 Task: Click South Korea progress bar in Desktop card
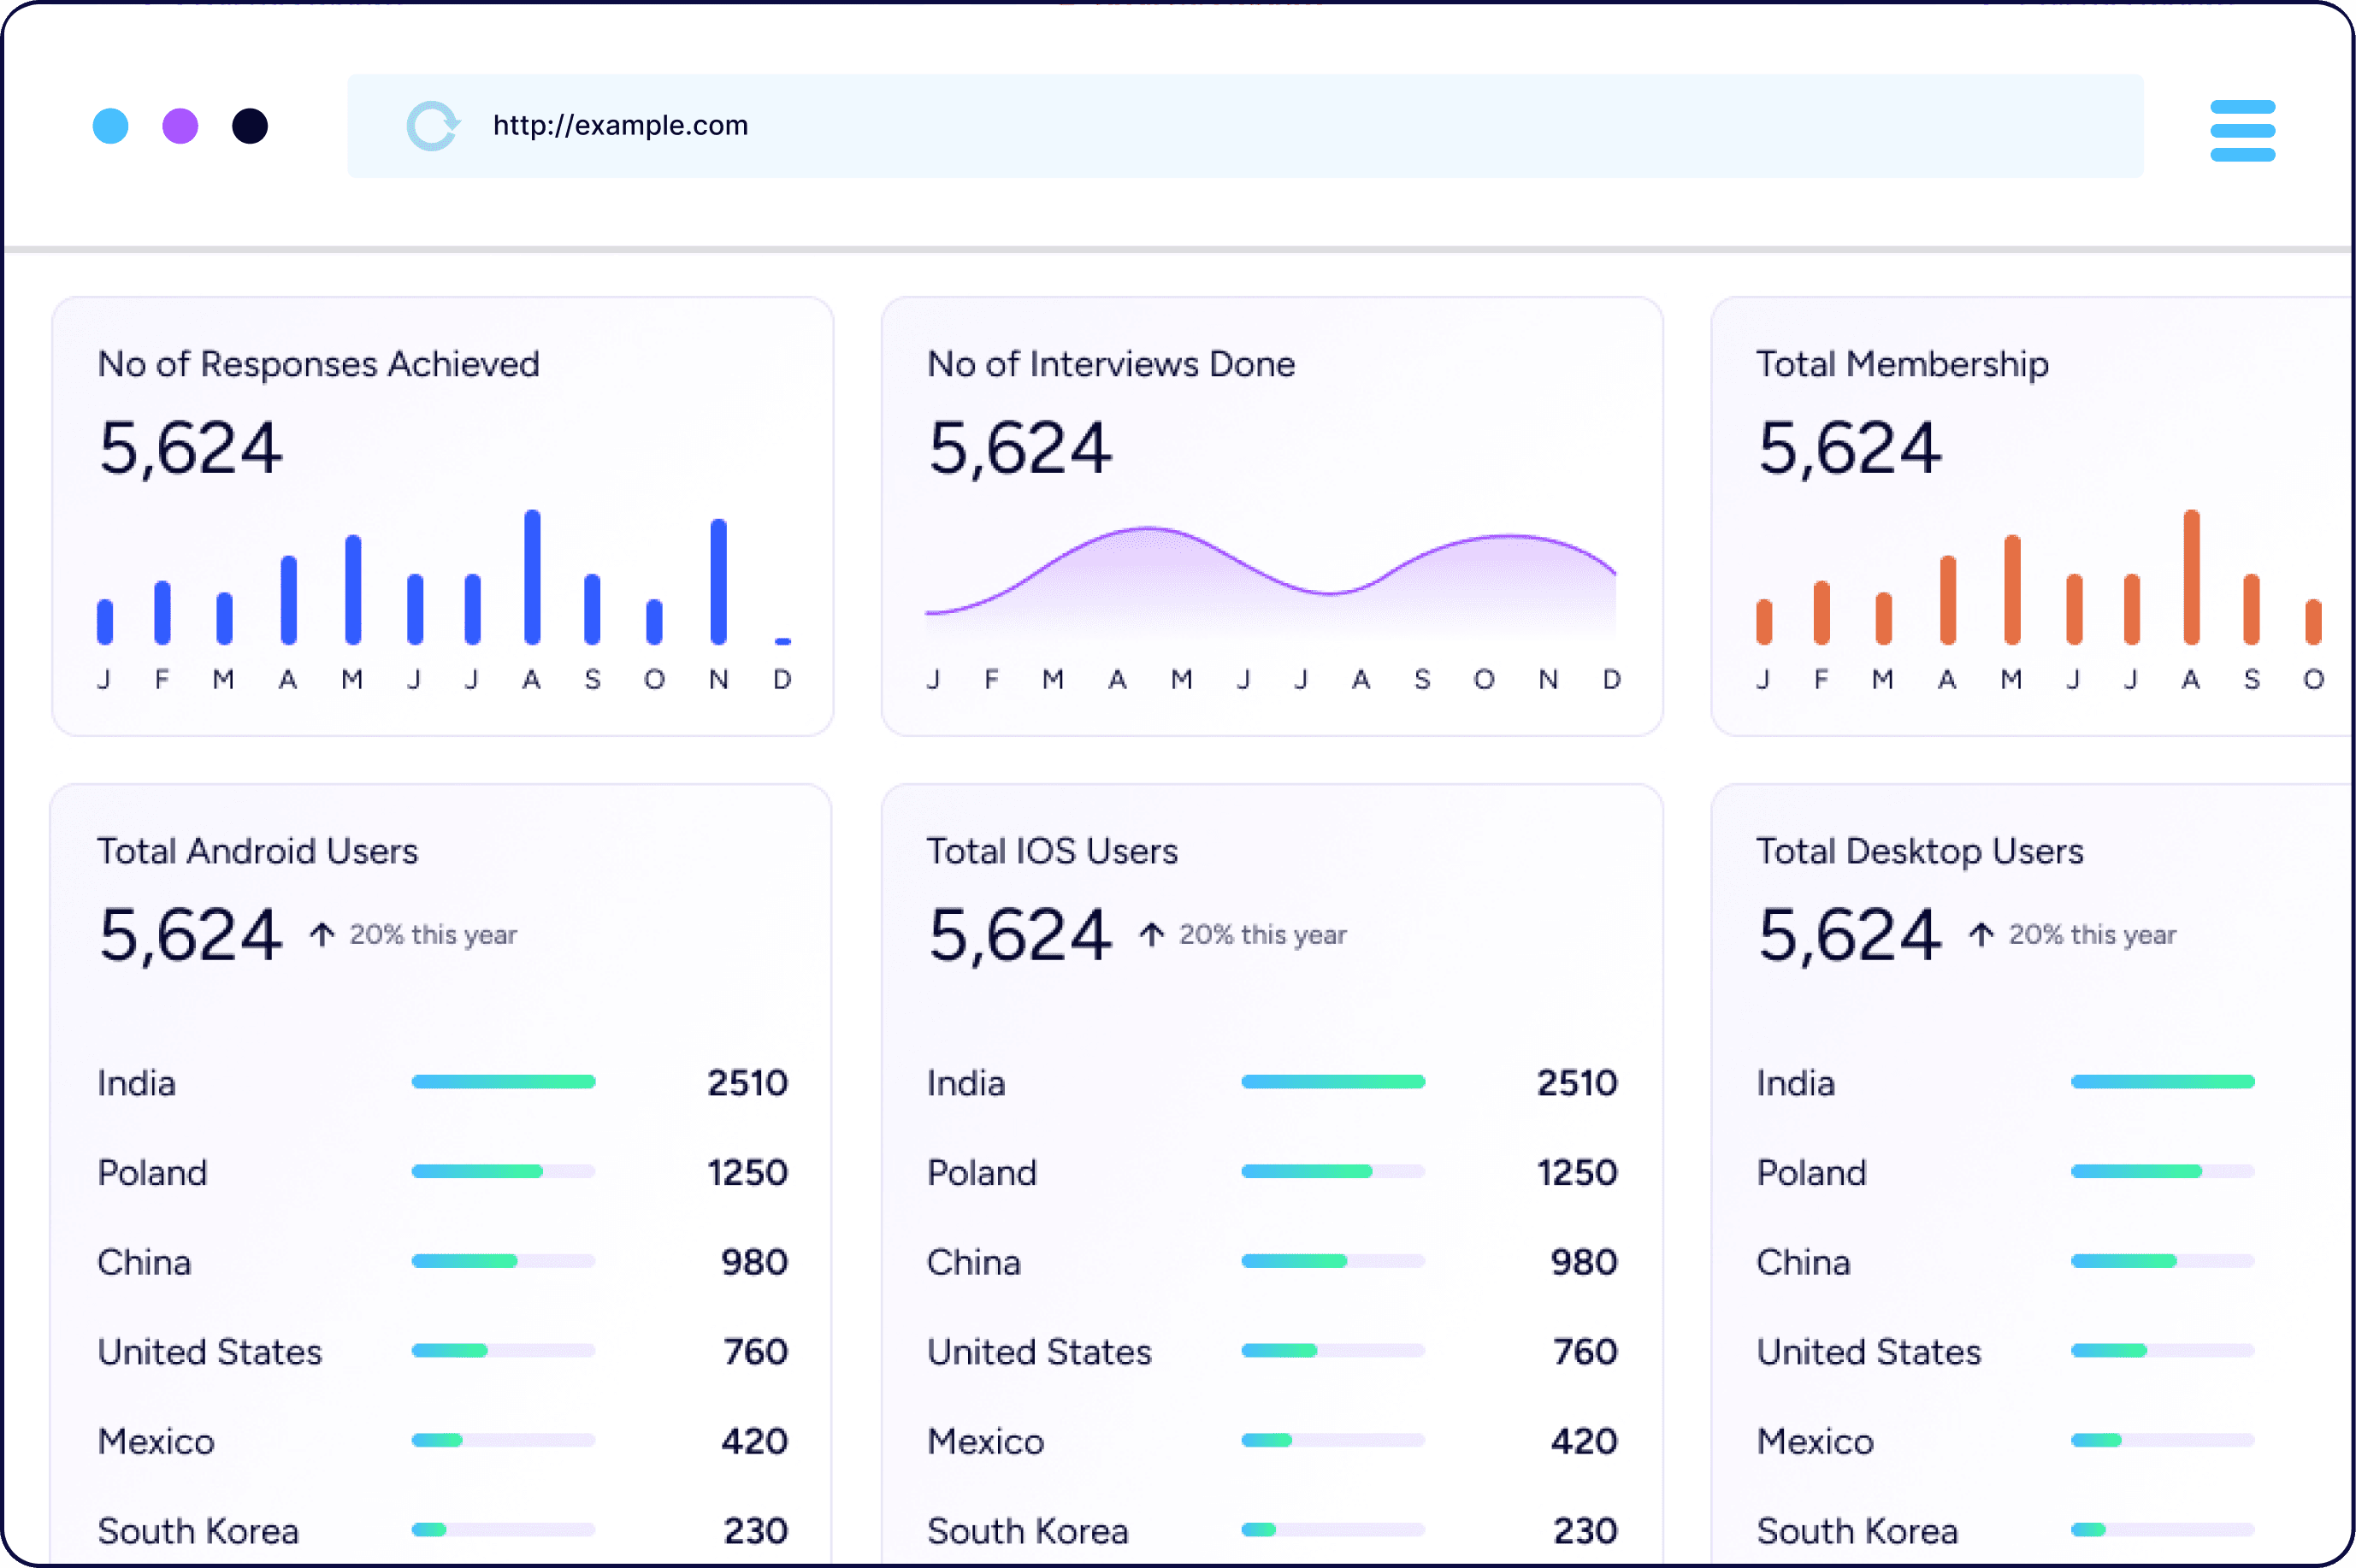tap(2163, 1529)
